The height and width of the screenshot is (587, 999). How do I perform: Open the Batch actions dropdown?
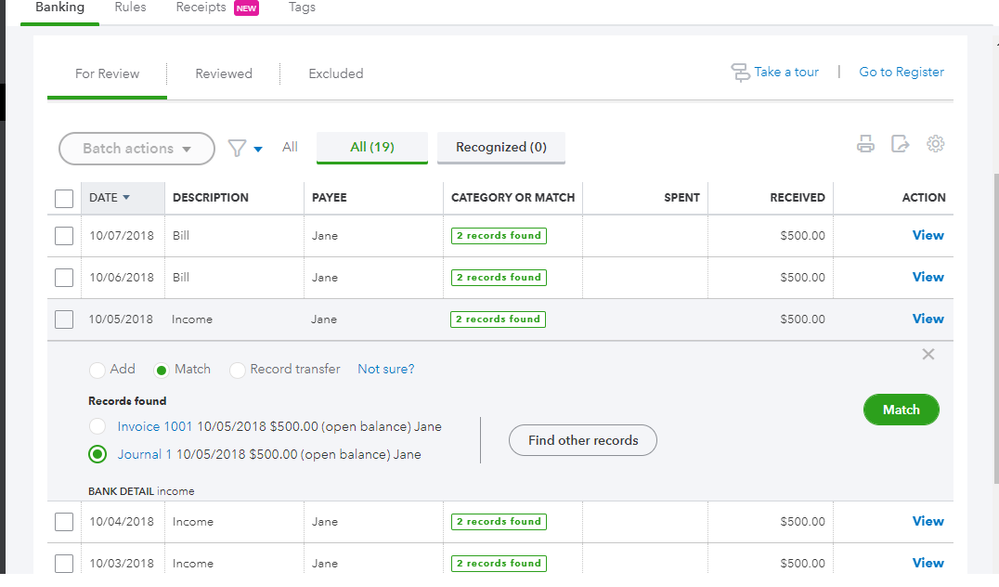pos(137,148)
